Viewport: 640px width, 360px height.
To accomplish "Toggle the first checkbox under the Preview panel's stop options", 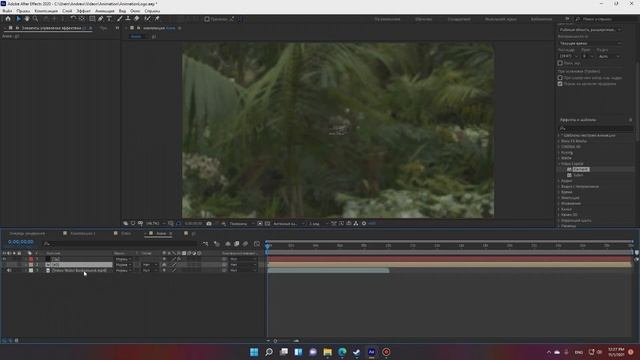I will (560, 78).
